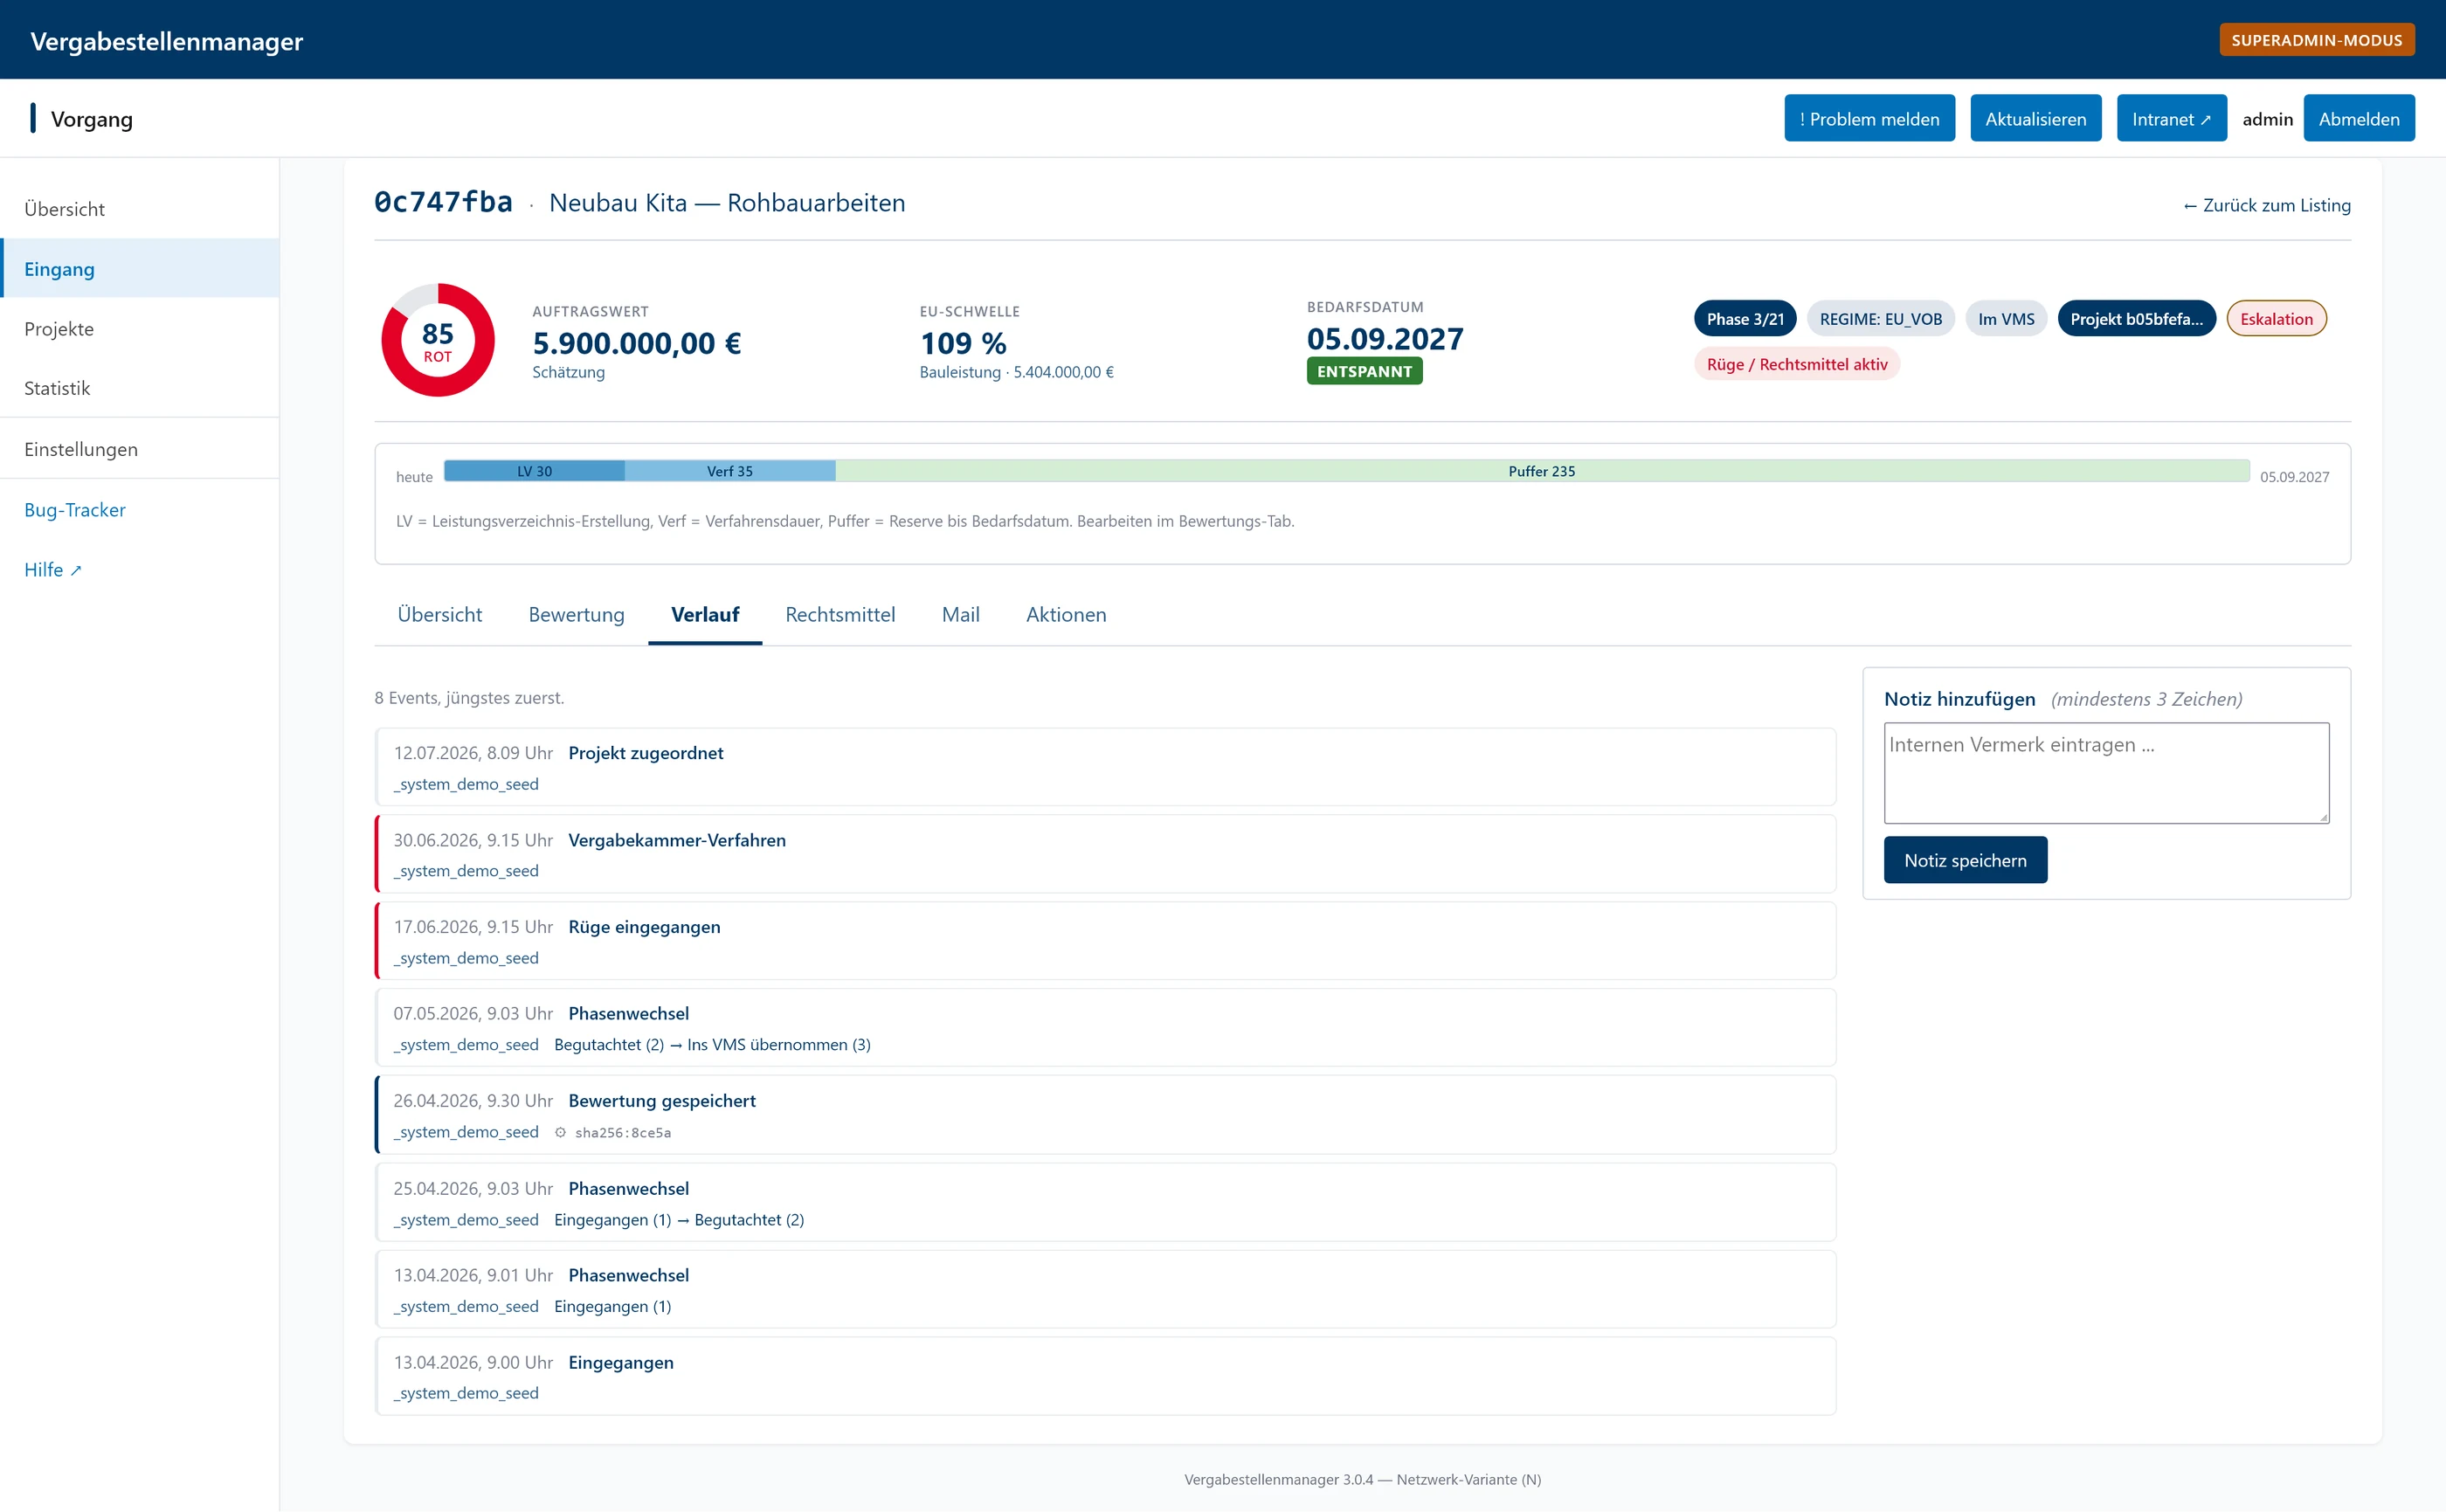Focus the Internen Vermerk note field
Screen dimensions: 2446x1512
click(2106, 772)
